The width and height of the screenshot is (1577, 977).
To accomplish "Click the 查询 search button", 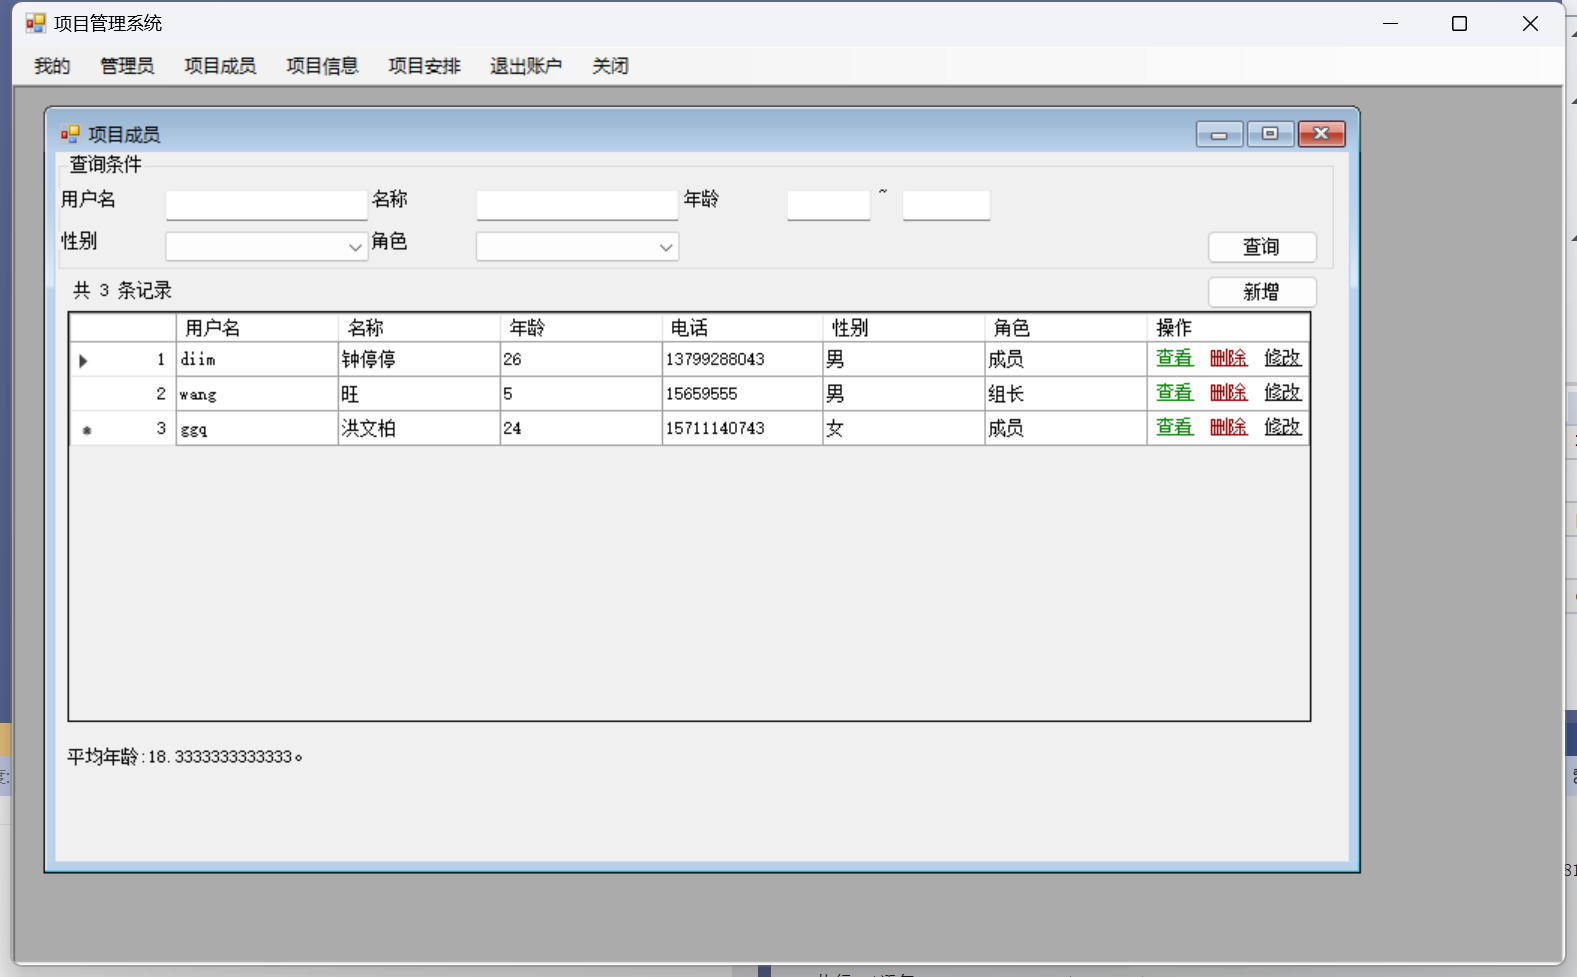I will point(1262,247).
